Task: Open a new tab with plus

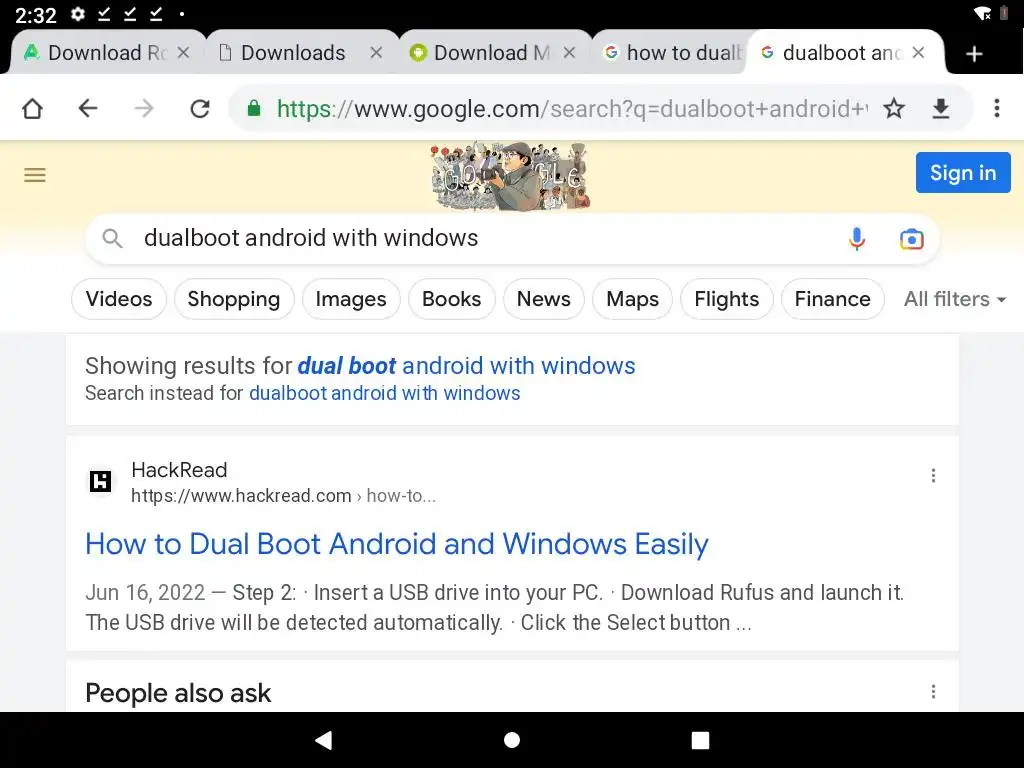Action: coord(974,54)
